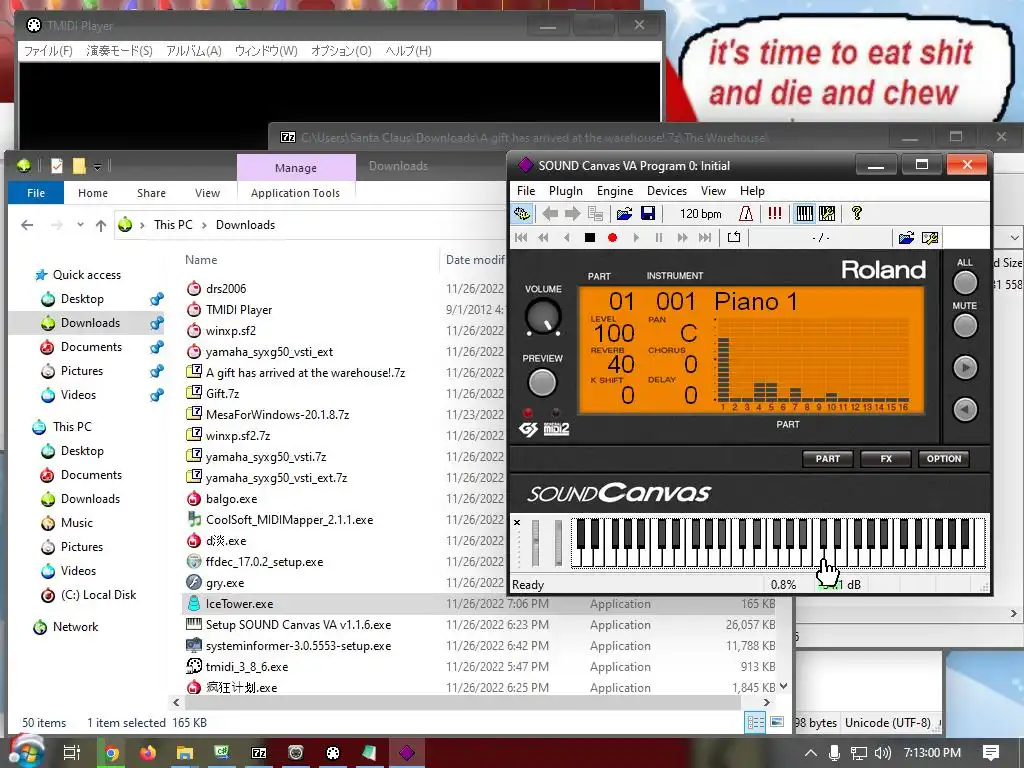Open ファイル(F) menu in TMIDI Player
This screenshot has width=1024, height=768.
click(48, 51)
